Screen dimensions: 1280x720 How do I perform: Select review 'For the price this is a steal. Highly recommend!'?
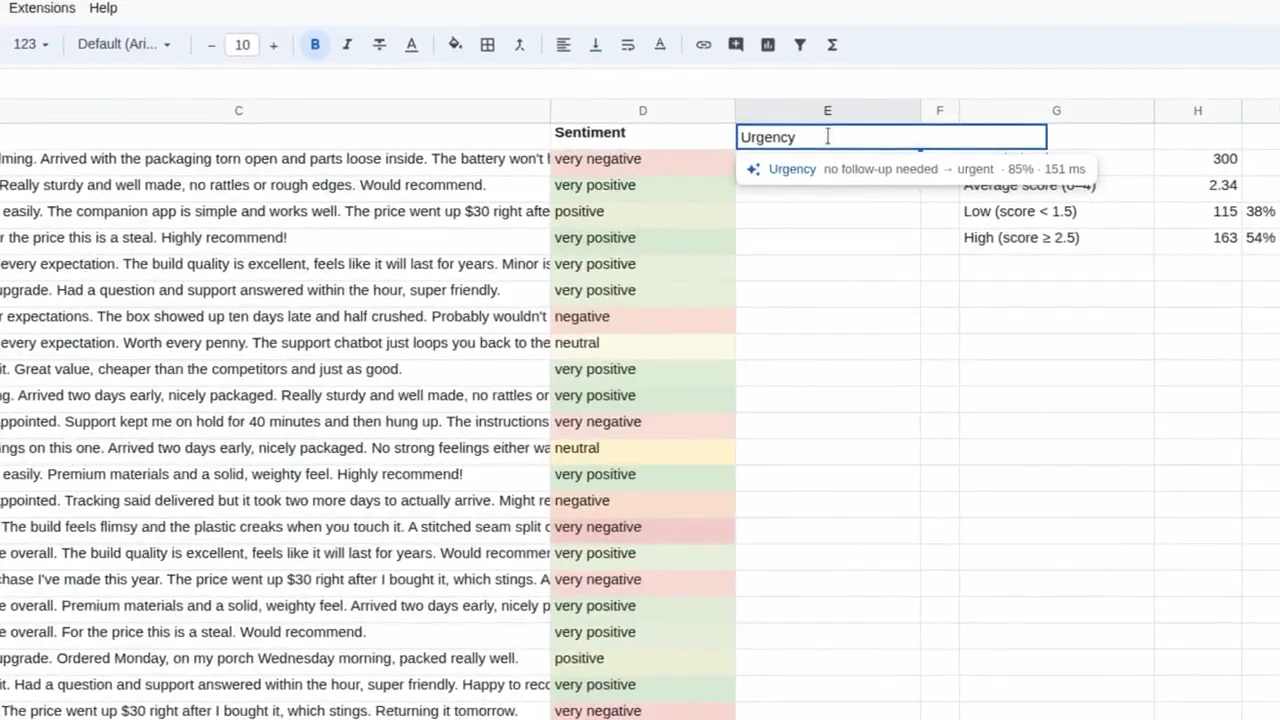(275, 237)
